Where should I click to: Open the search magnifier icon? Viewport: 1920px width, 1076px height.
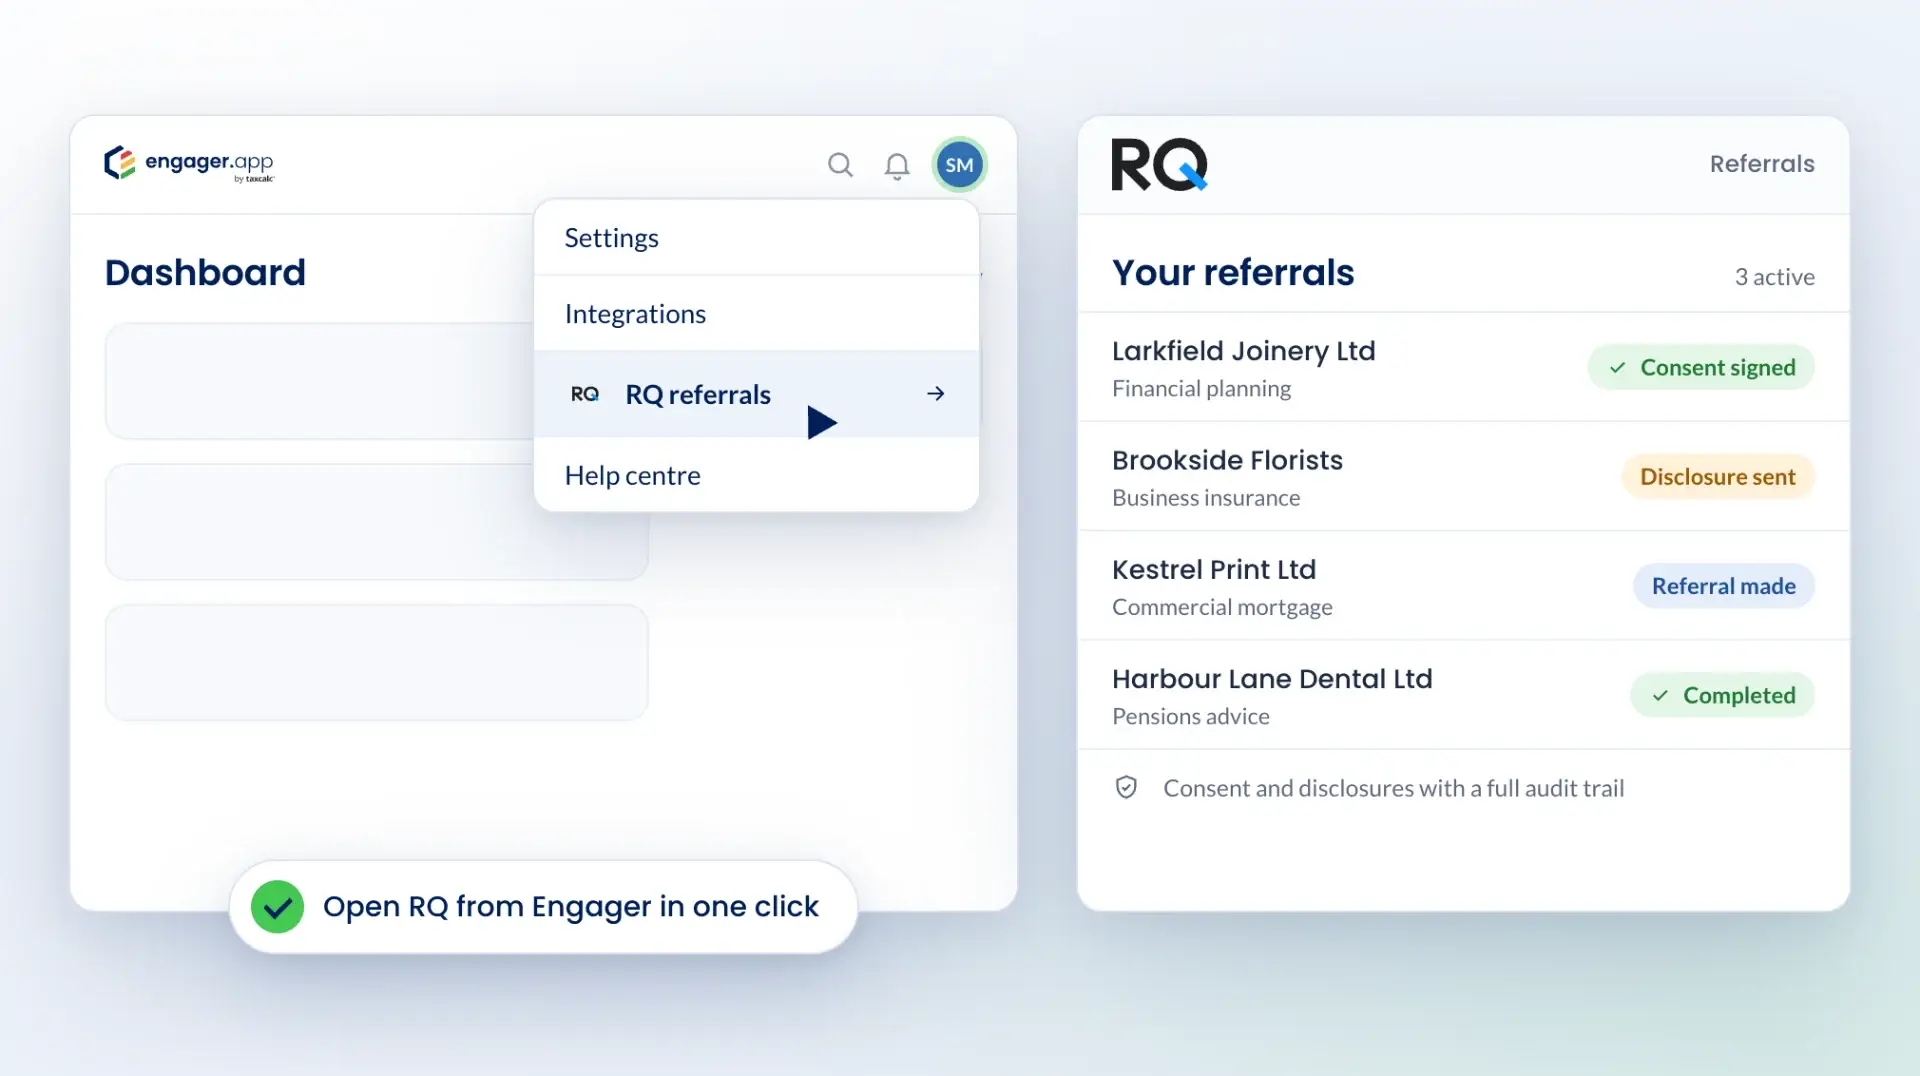840,165
